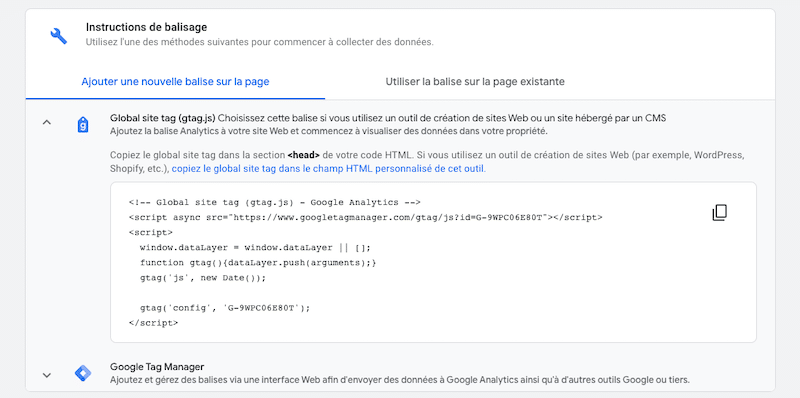Open link copiez le global site tag dans le champ HTML
800x398 pixels.
click(x=329, y=168)
